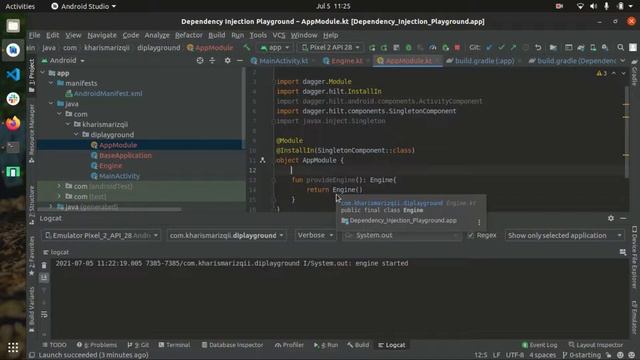Open the Database Inspector tool window
The image size is (640, 360).
point(232,345)
